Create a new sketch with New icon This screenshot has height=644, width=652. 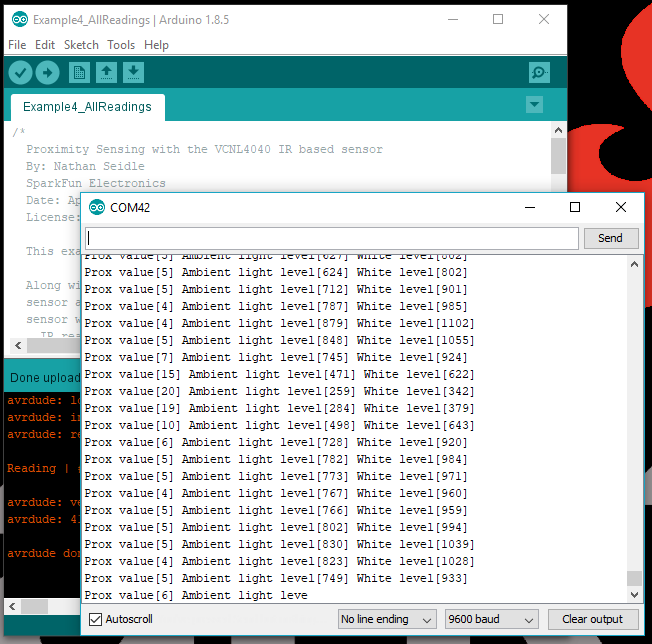pos(79,73)
